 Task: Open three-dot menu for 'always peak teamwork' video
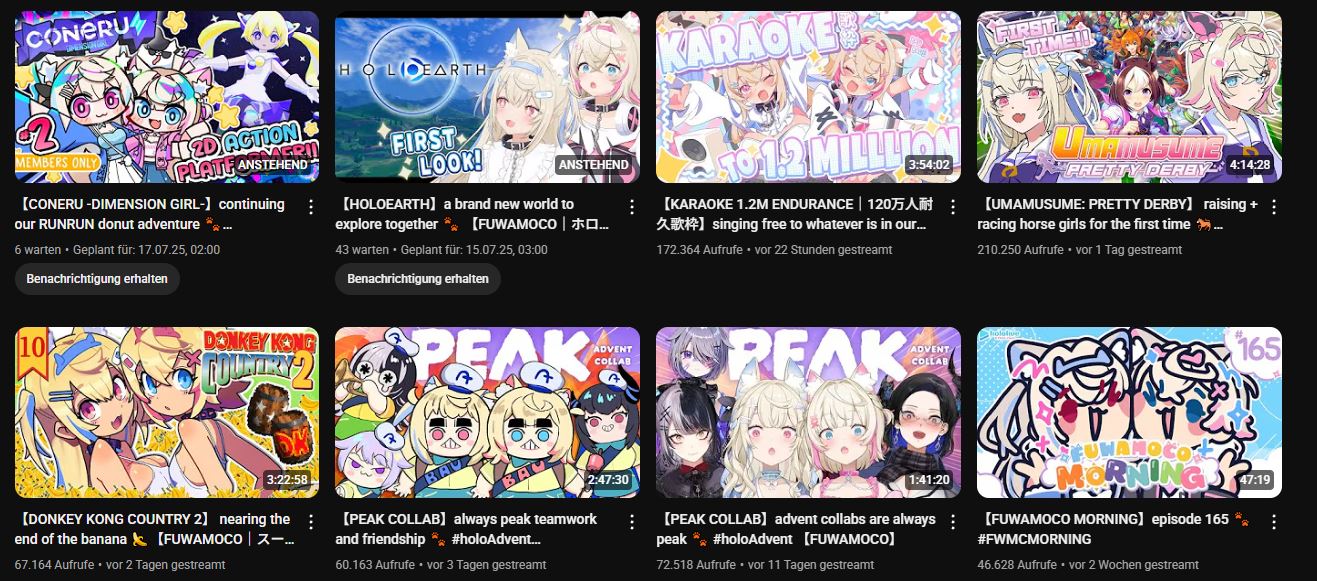[631, 522]
